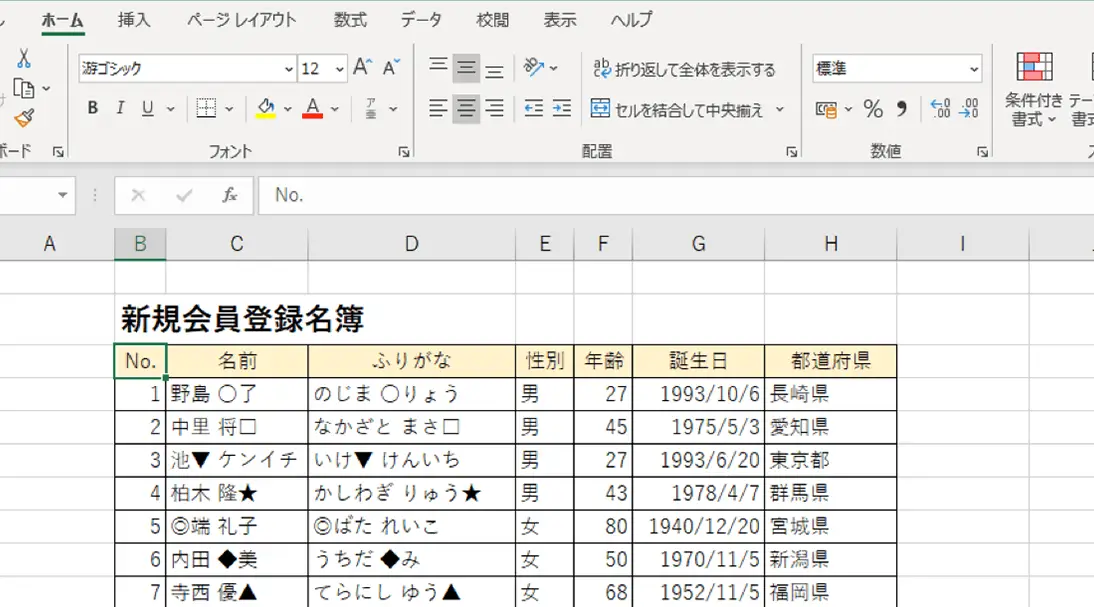This screenshot has height=607, width=1094.
Task: Open underline style dropdown arrow
Action: pos(170,109)
